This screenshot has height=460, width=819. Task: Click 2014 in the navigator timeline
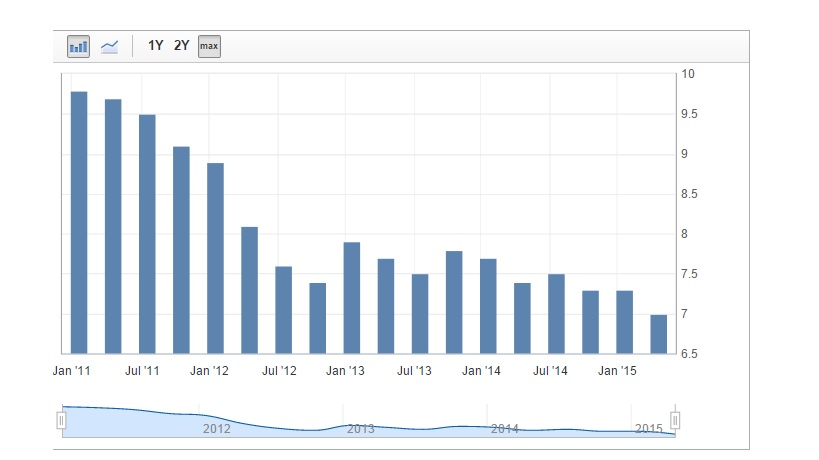(x=505, y=429)
